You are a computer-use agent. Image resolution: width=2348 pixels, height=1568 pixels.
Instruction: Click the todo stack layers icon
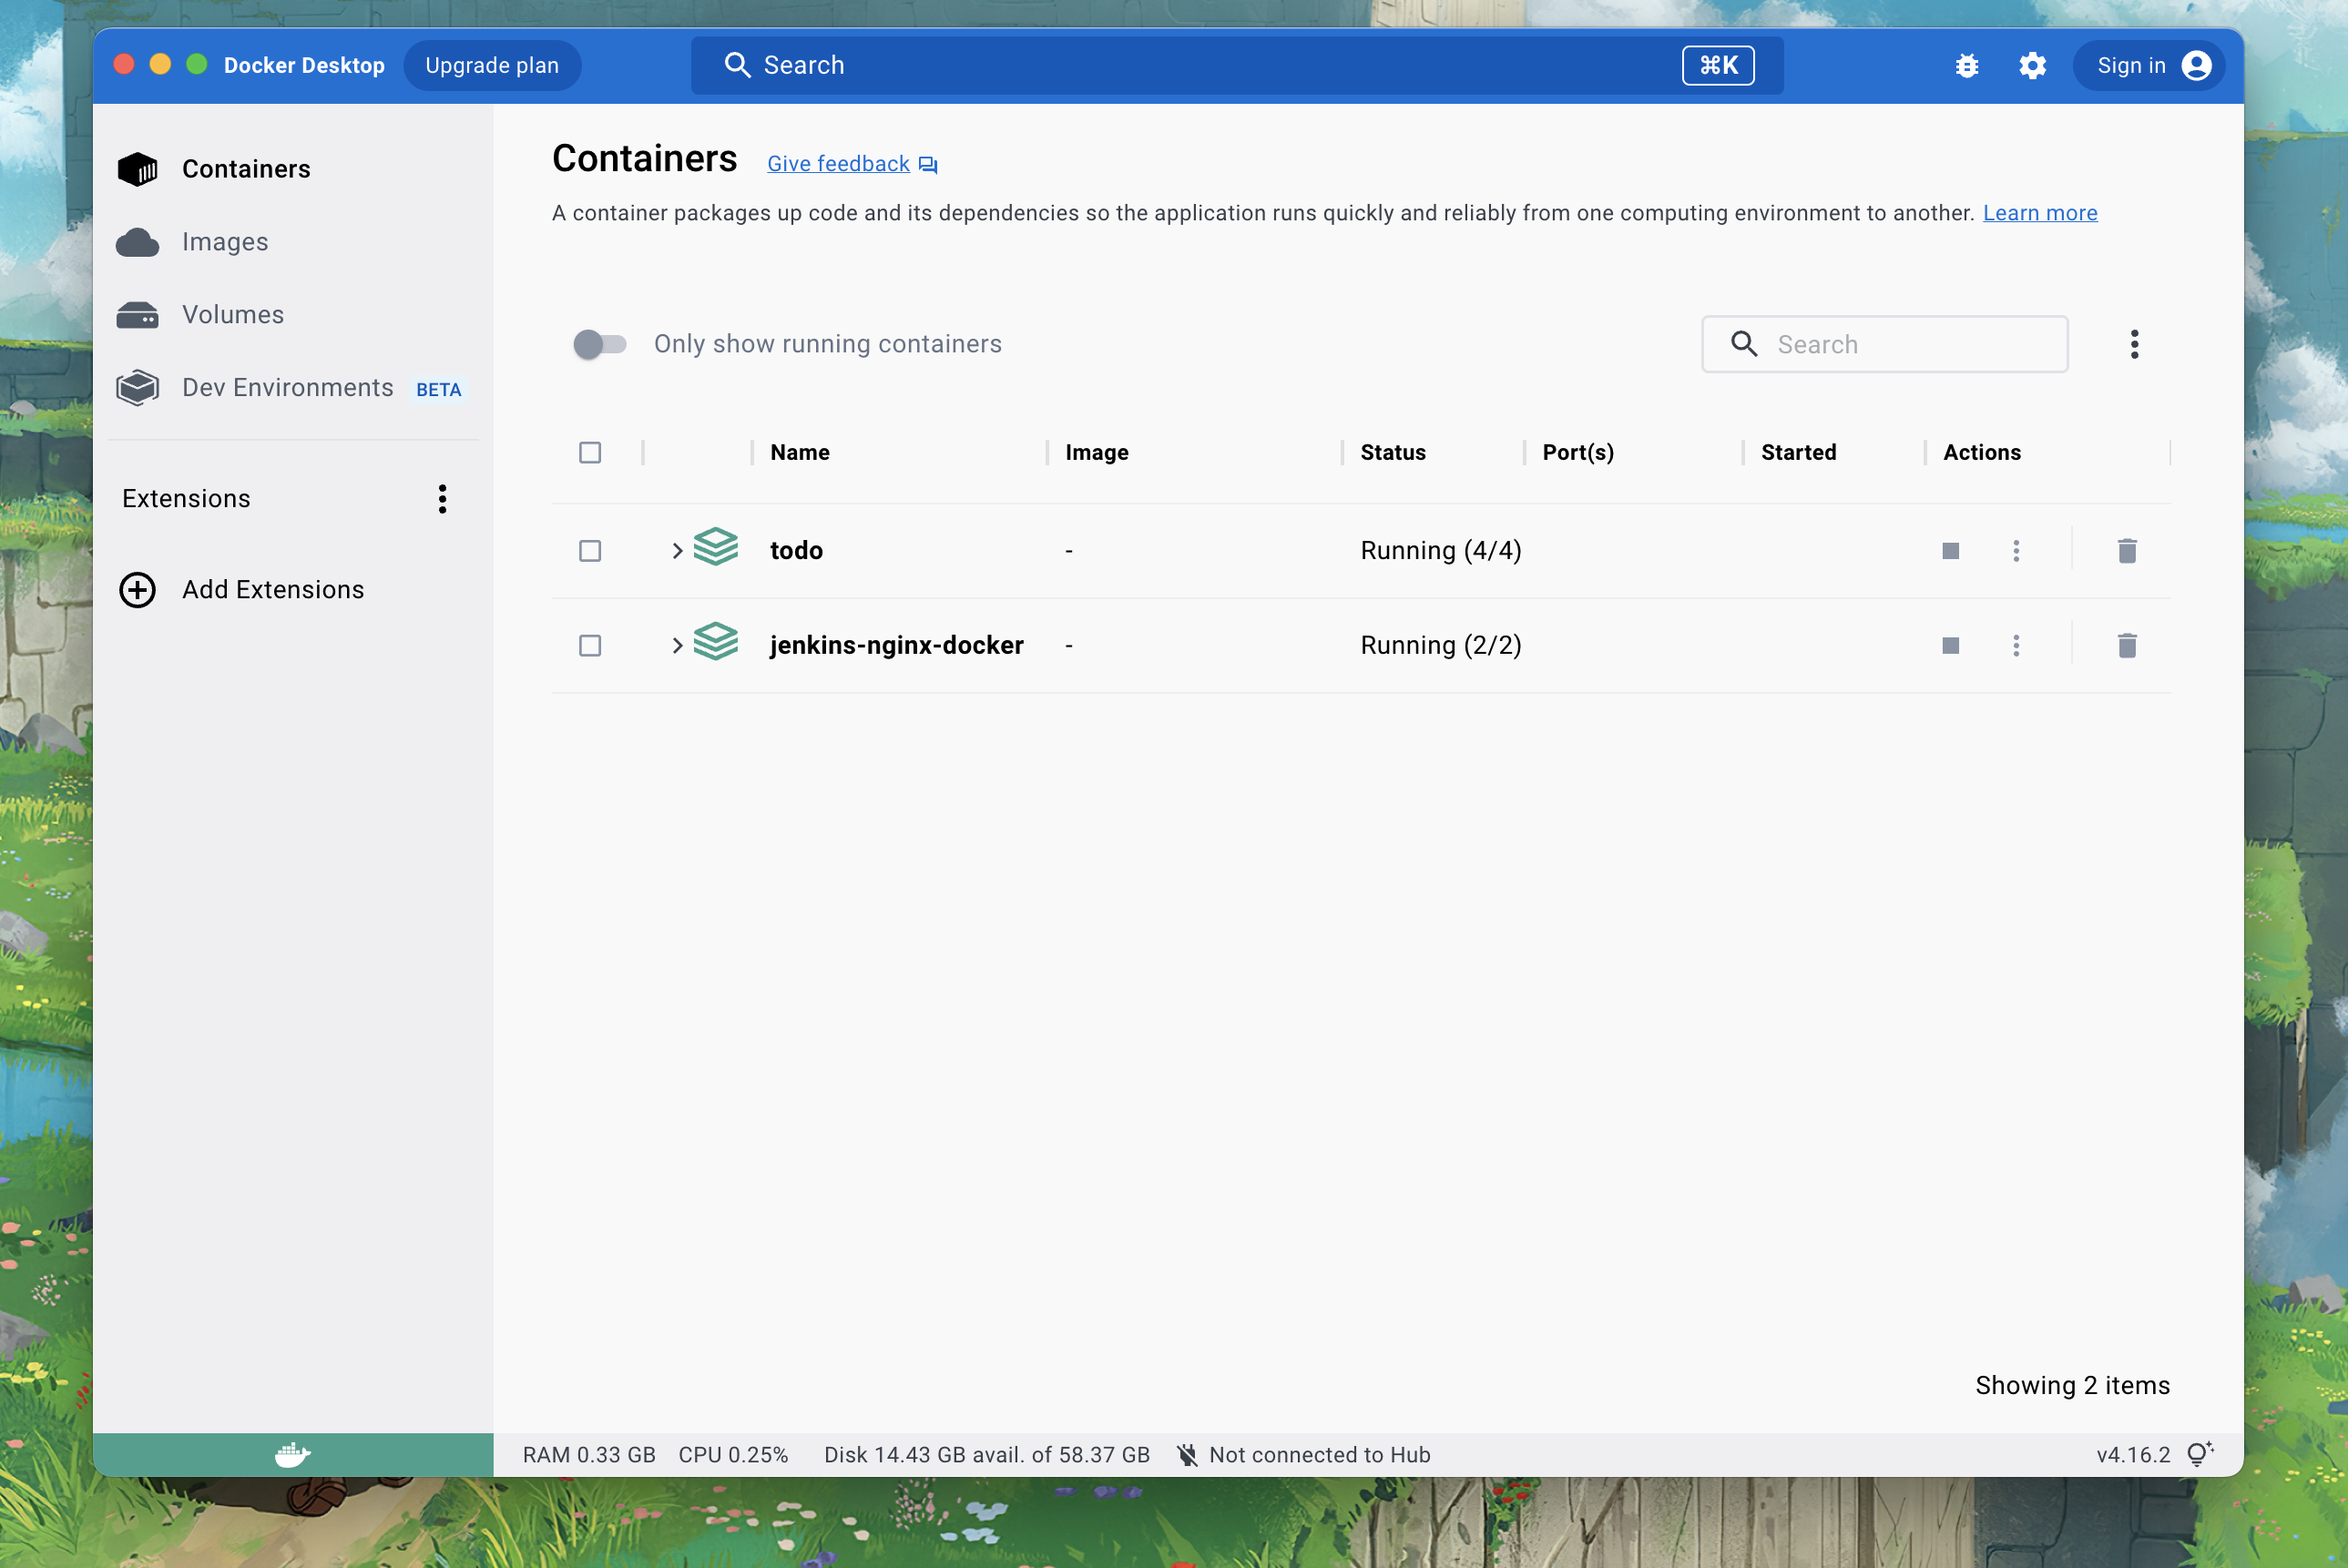(x=716, y=547)
